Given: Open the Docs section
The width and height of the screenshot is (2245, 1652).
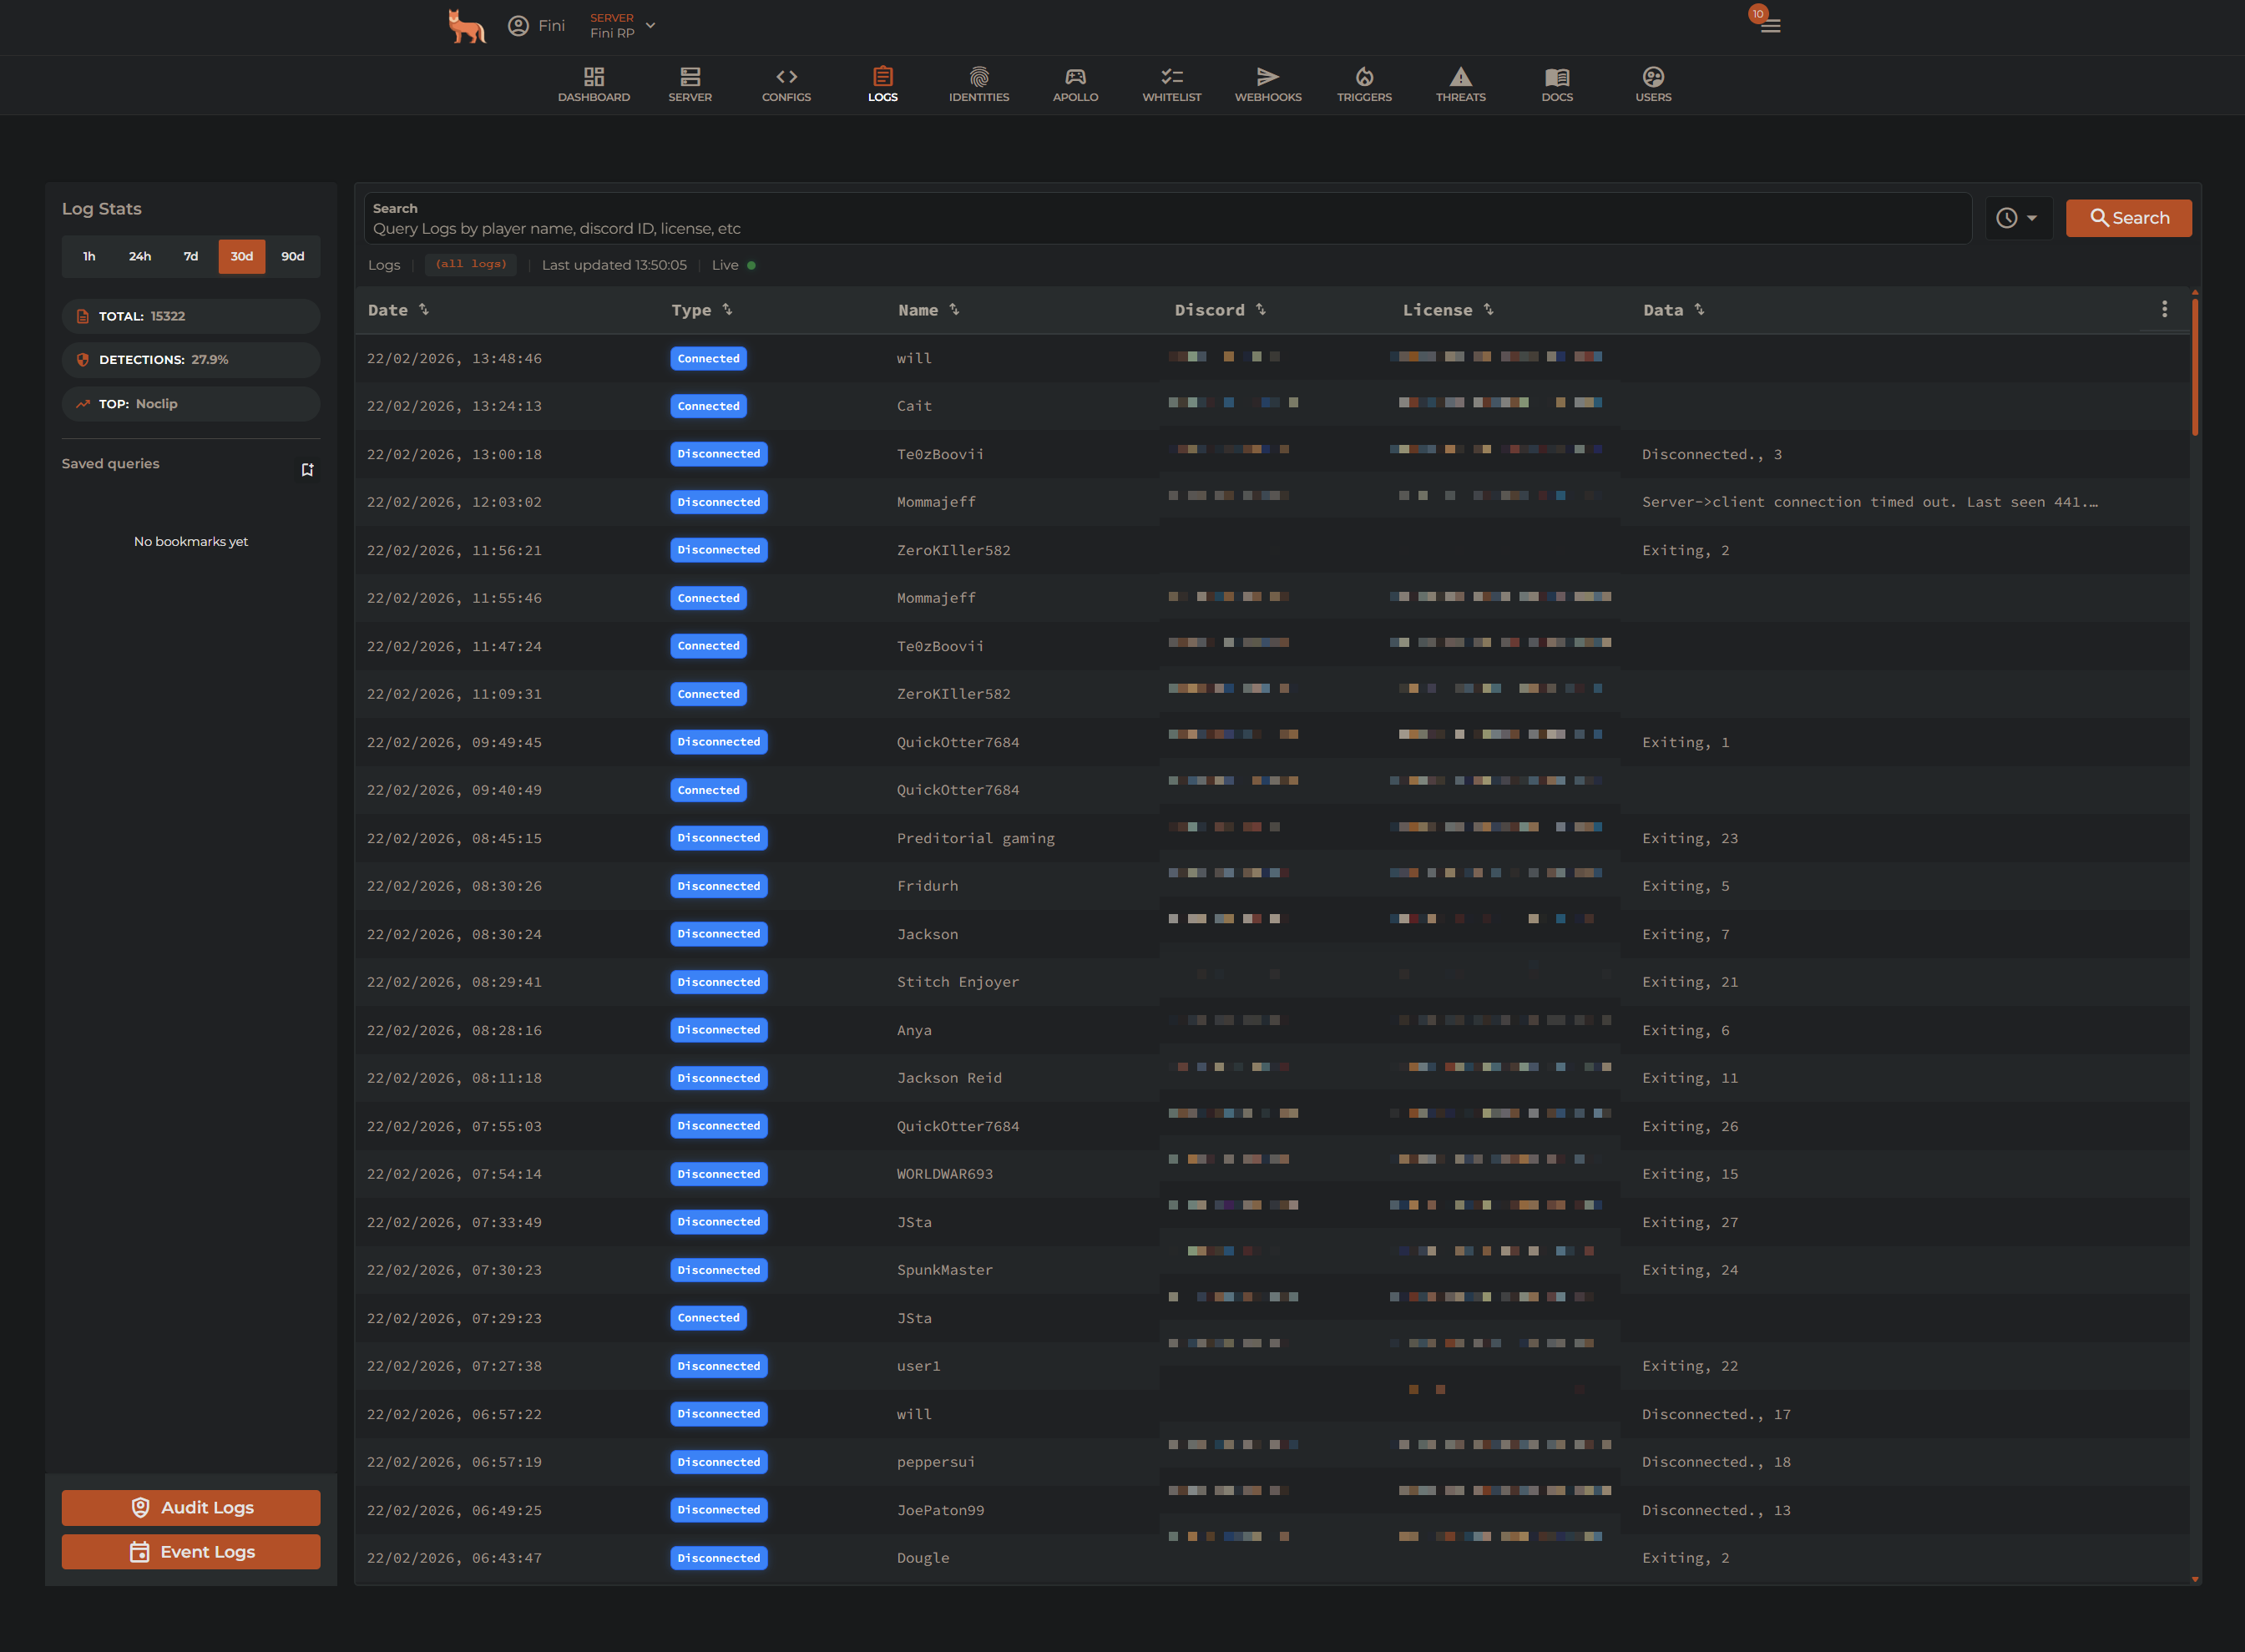Looking at the screenshot, I should point(1556,85).
